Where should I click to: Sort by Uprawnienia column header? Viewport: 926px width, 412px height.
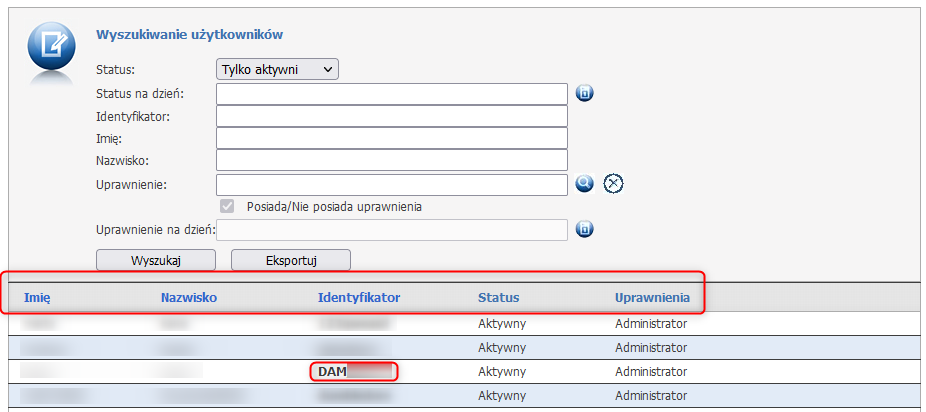(x=652, y=297)
